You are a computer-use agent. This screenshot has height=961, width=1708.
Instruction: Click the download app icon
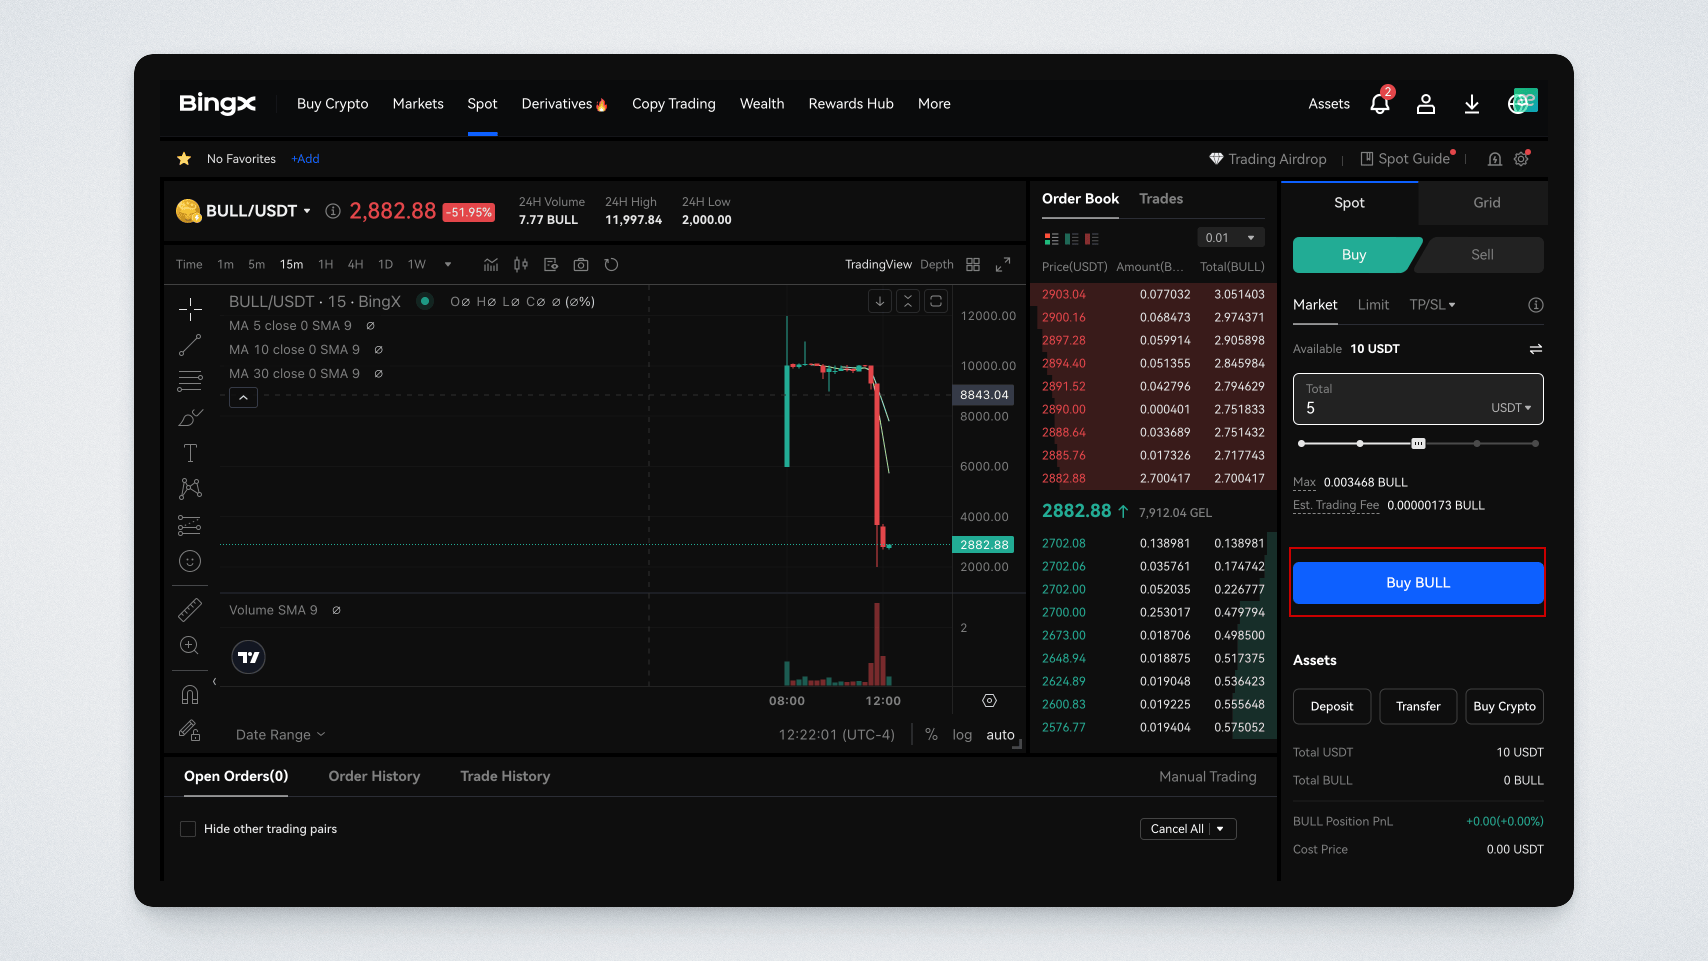click(1472, 104)
